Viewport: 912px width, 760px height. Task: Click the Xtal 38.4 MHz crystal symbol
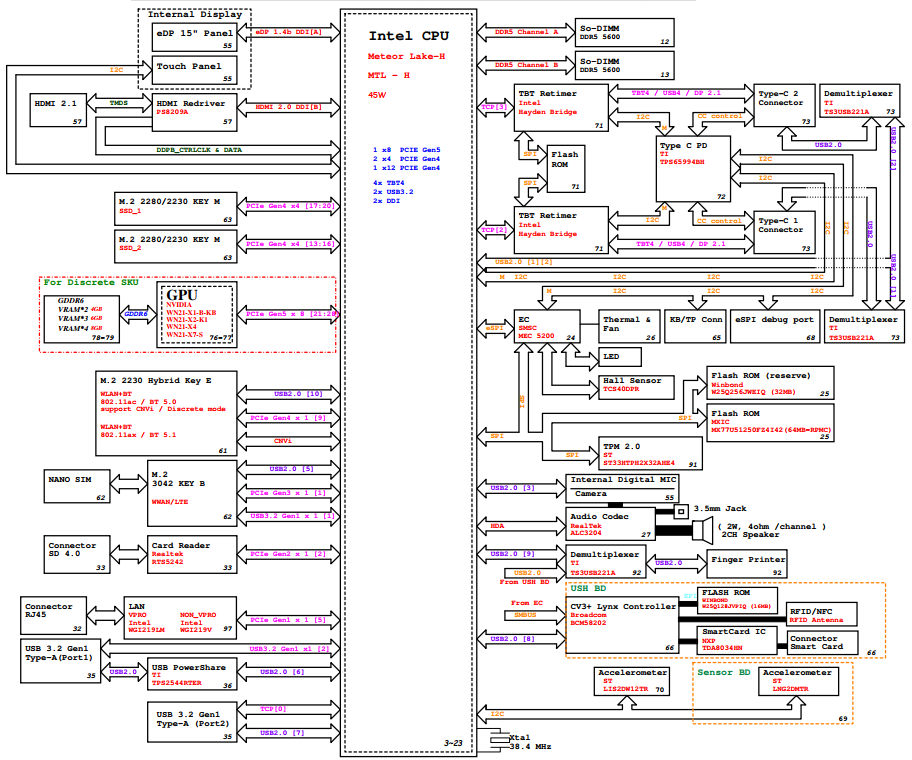pyautogui.click(x=499, y=739)
